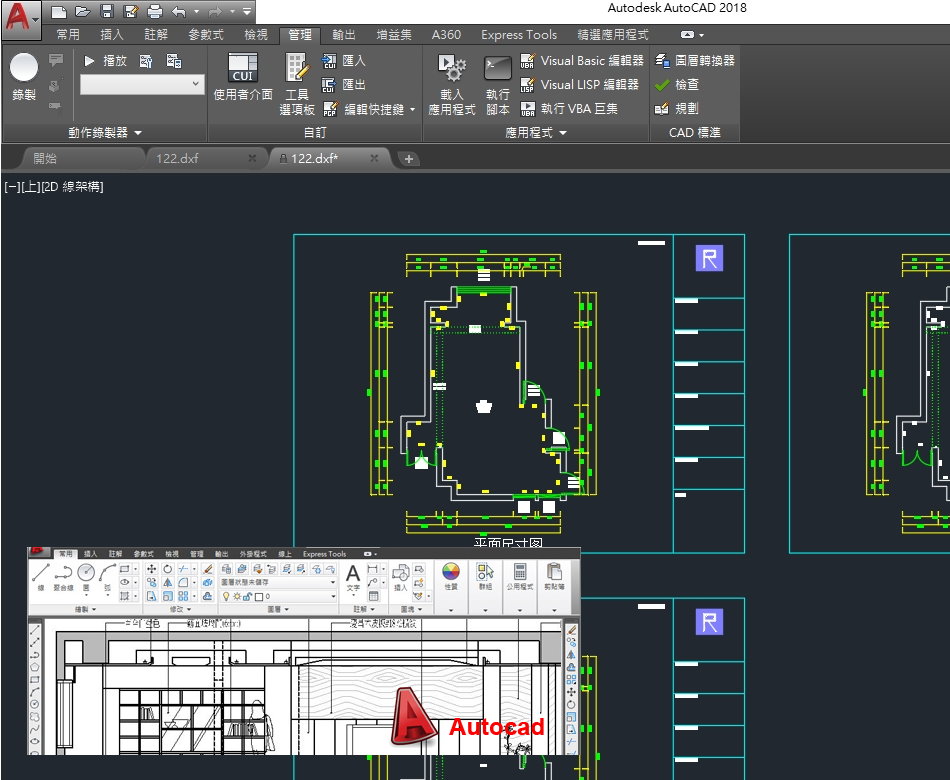Open the Express Tools ribbon tab
The image size is (950, 780).
[519, 35]
